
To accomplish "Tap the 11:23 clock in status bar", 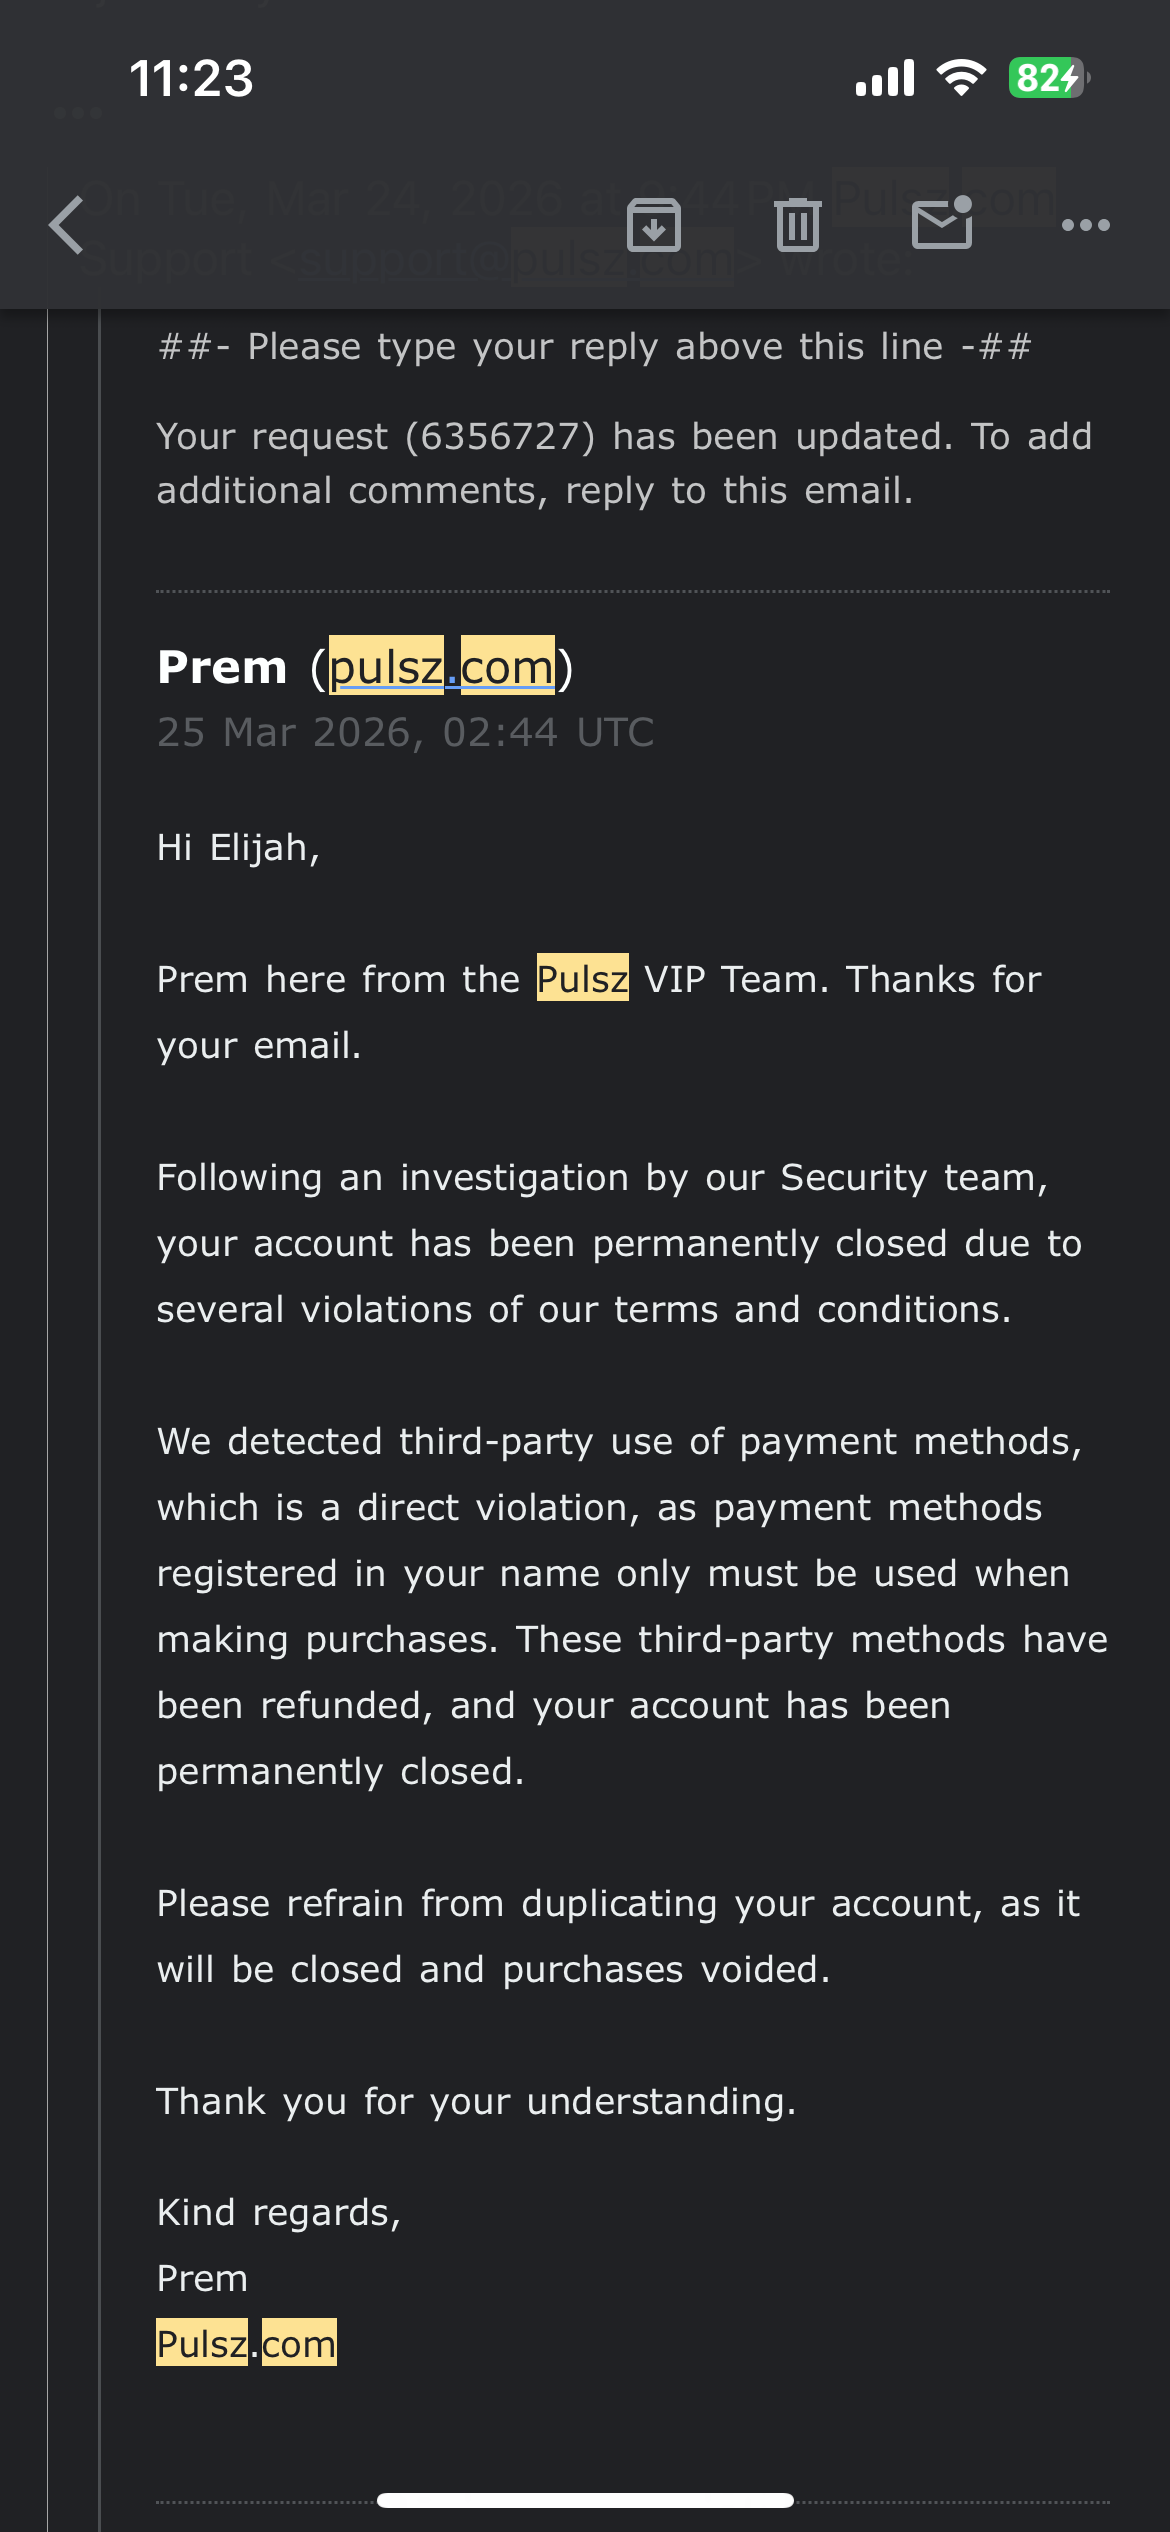I will click(x=191, y=78).
